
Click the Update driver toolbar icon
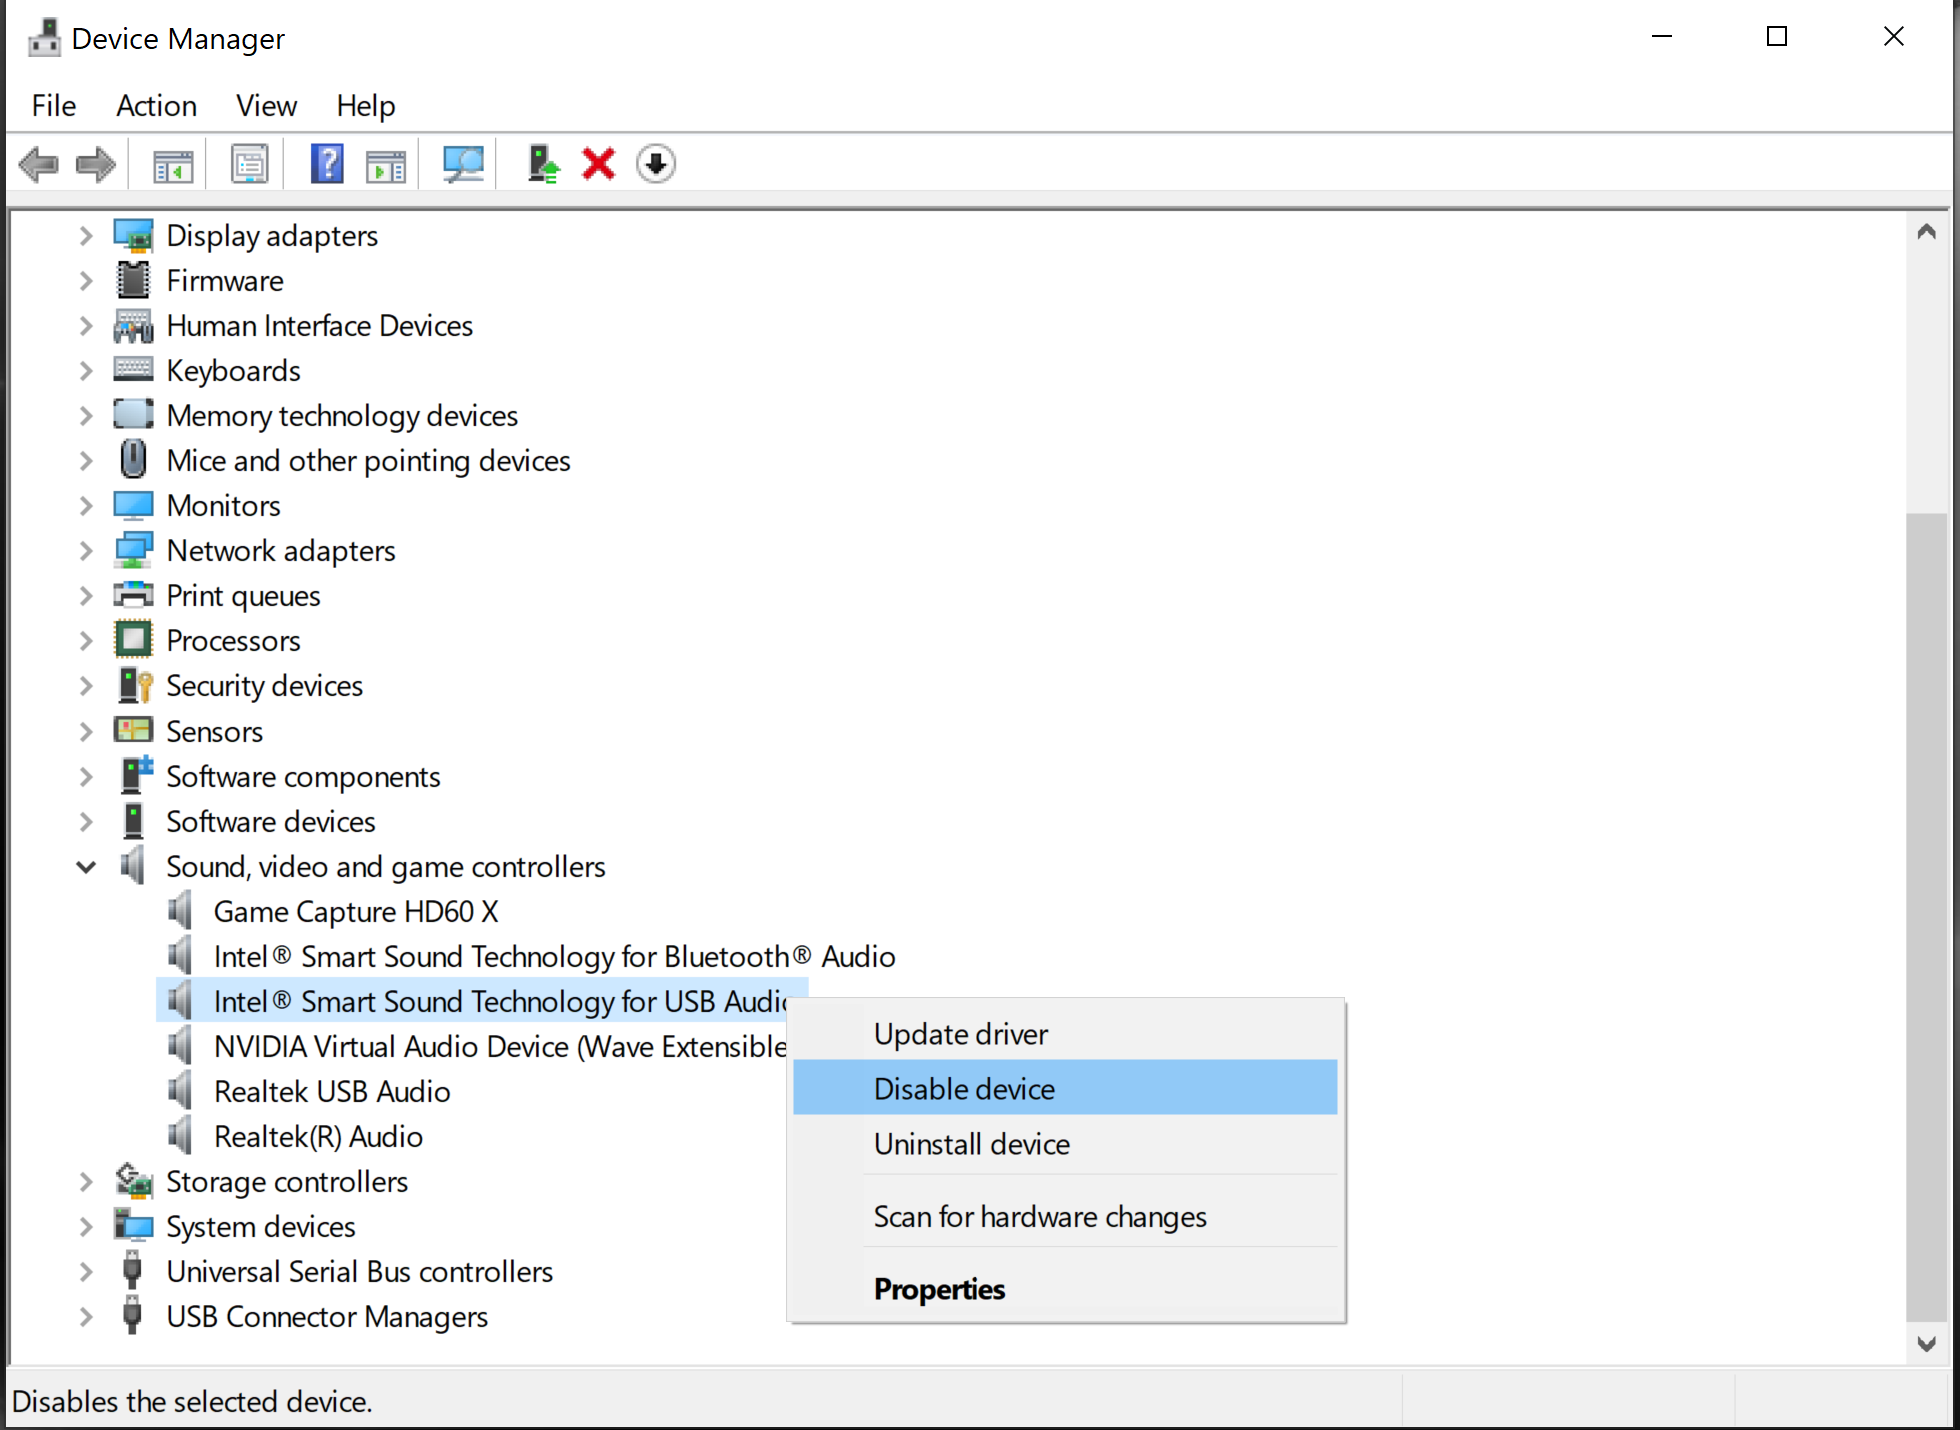[x=543, y=164]
